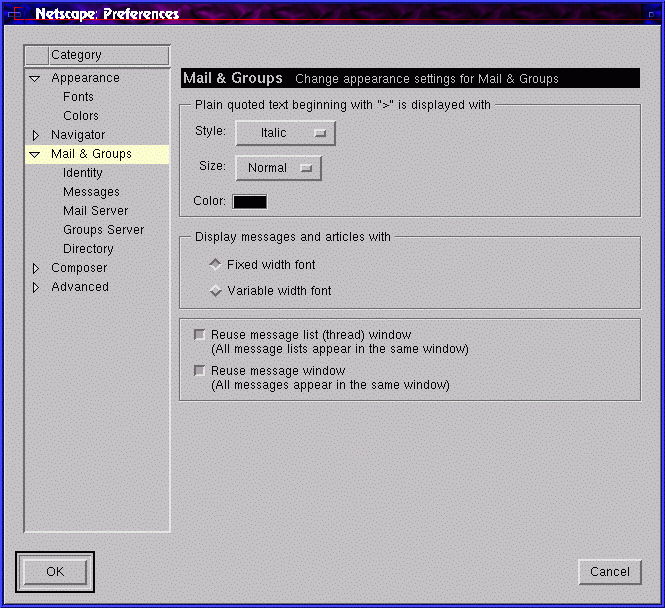Open the Groups Server preferences page
665x608 pixels.
point(103,230)
